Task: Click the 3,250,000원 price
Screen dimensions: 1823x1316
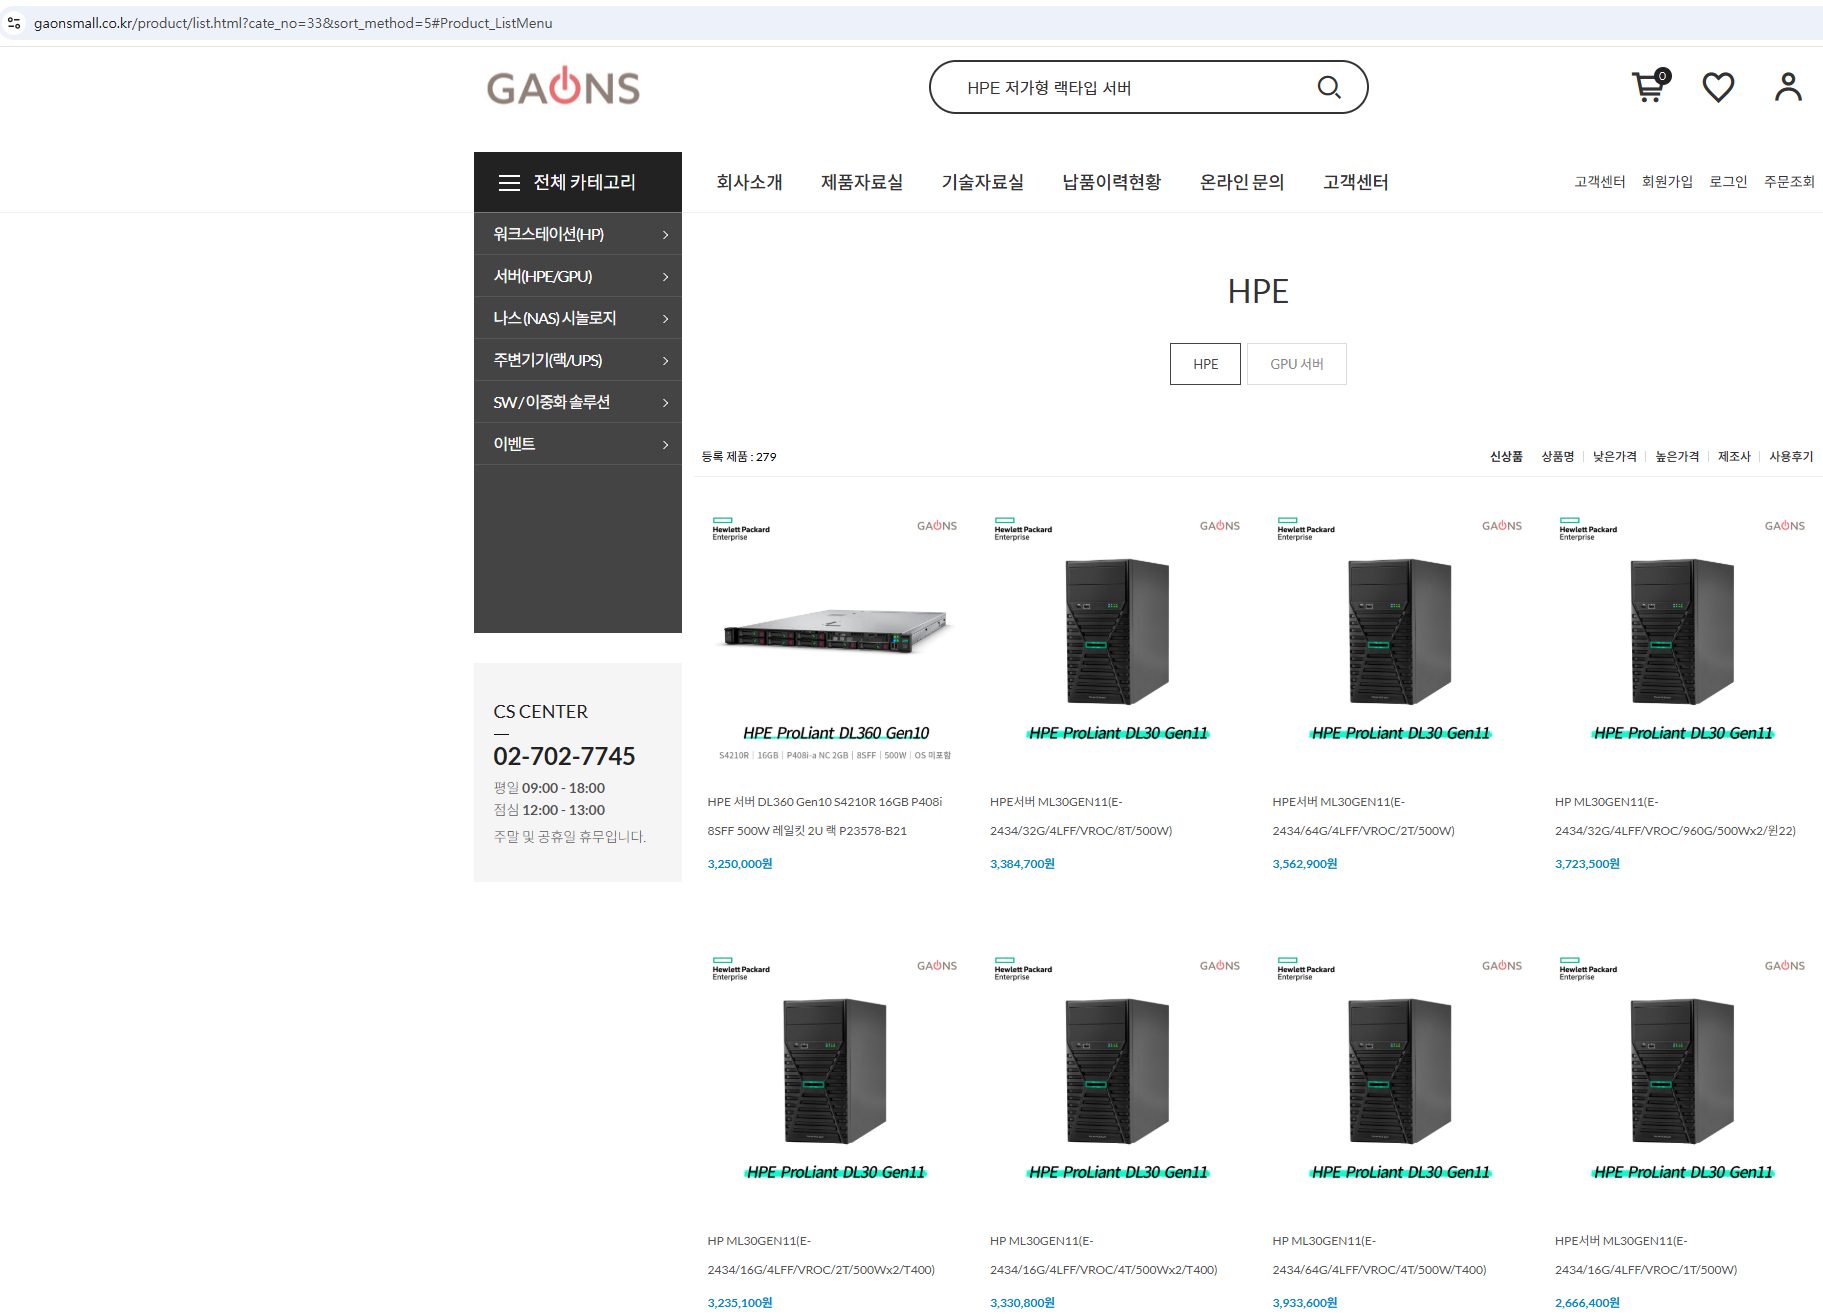Action: [x=740, y=864]
